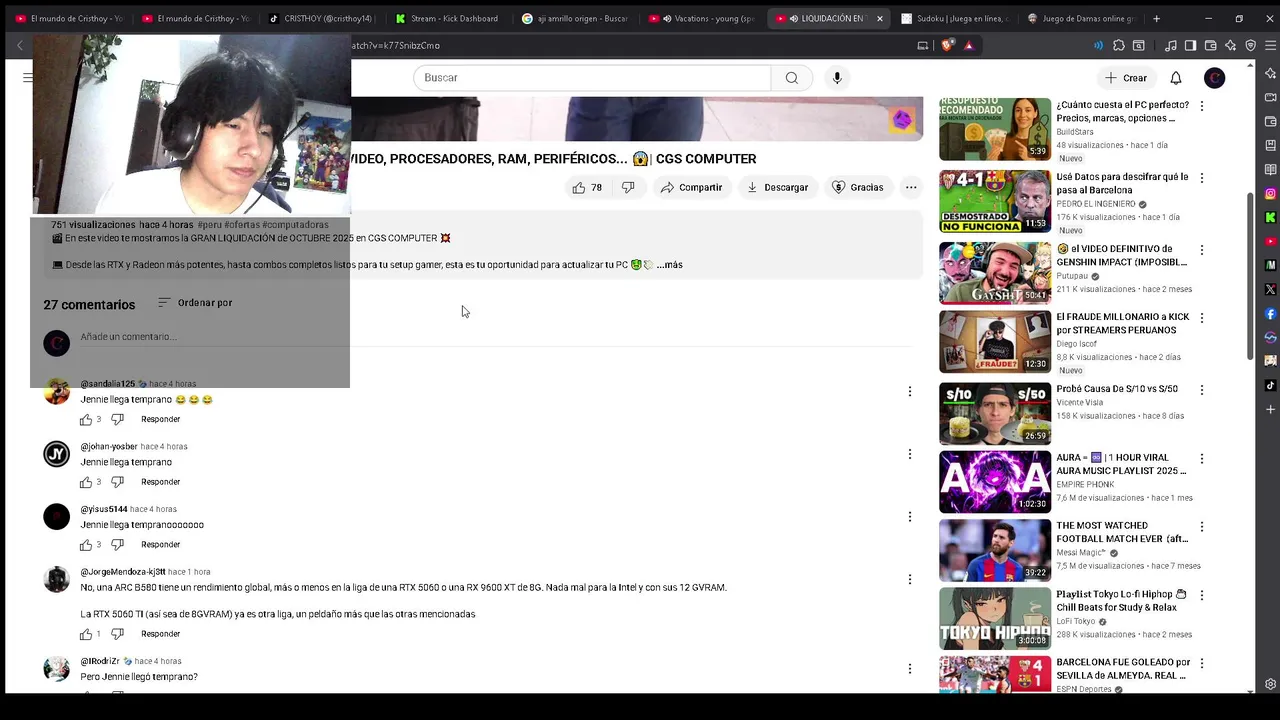Click the Descargar download button
The height and width of the screenshot is (720, 1280).
(777, 187)
